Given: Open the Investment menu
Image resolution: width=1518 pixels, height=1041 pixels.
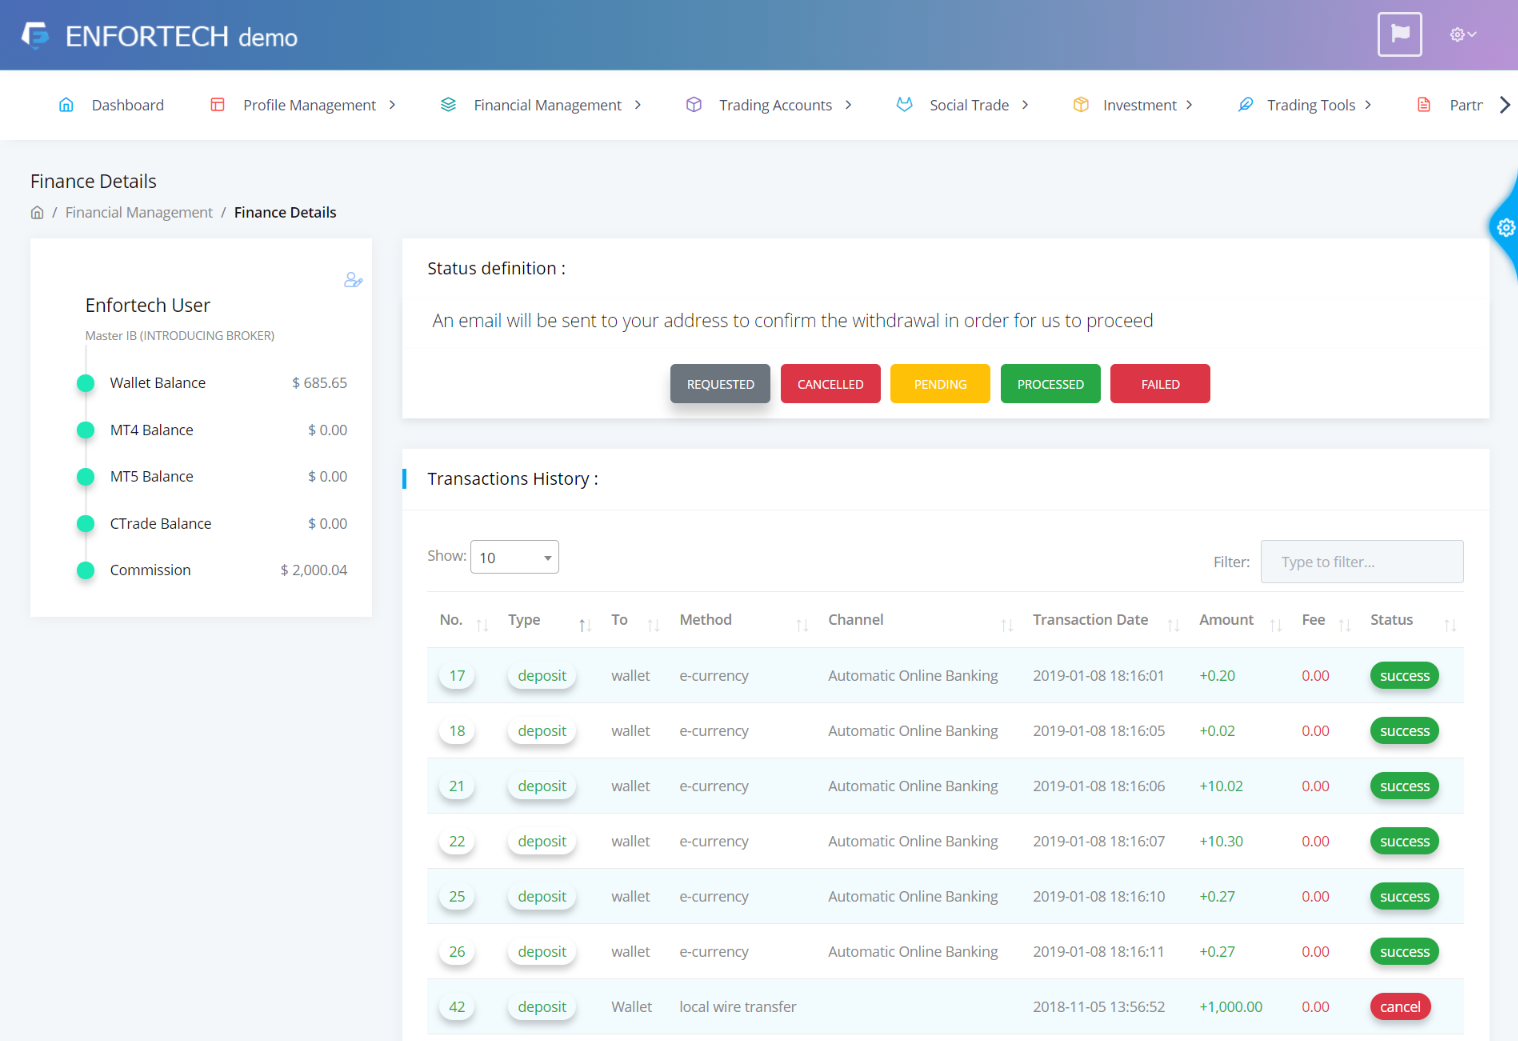Looking at the screenshot, I should [1139, 105].
